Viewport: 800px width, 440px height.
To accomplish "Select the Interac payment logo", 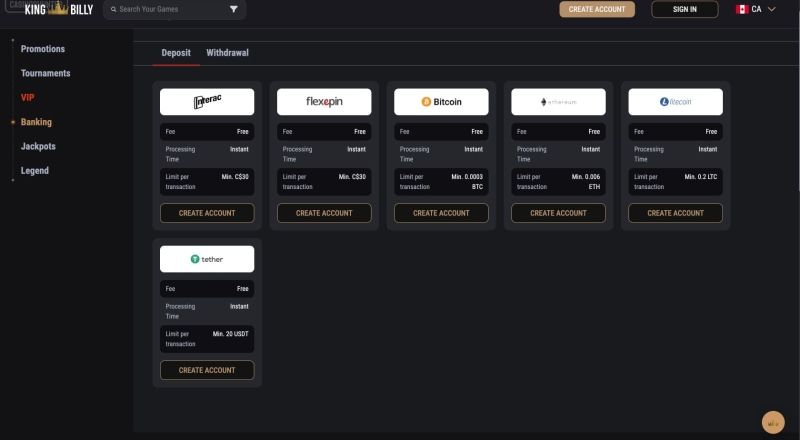I will [x=207, y=102].
